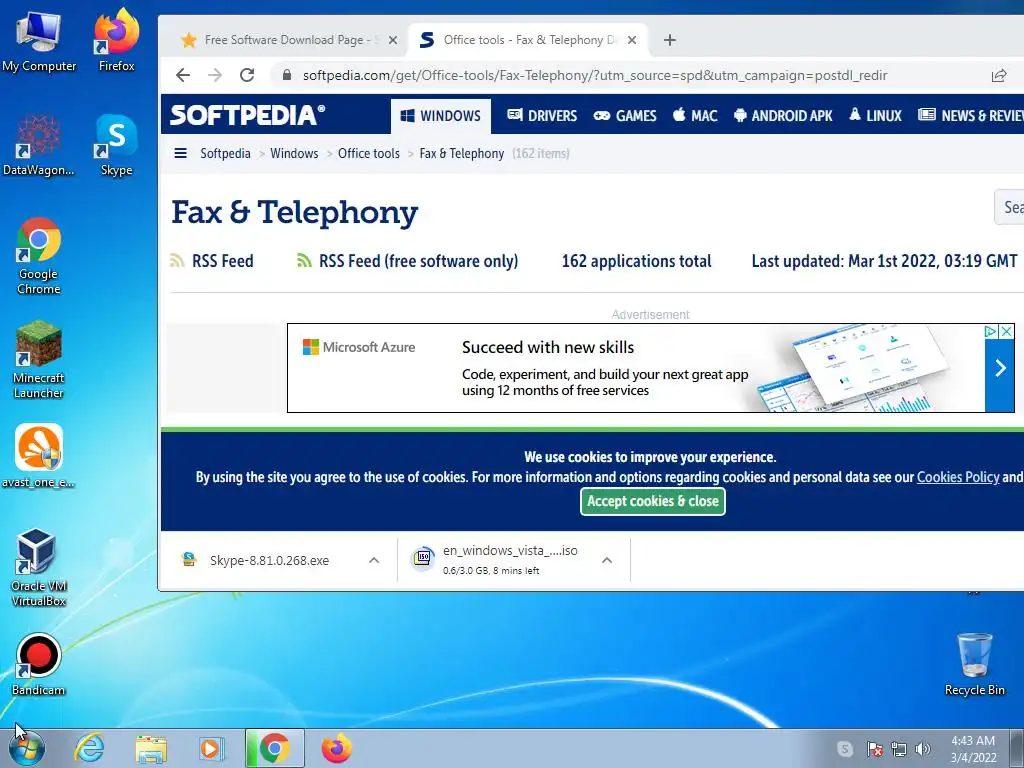
Task: Open Windows Media Player from taskbar
Action: pyautogui.click(x=212, y=748)
